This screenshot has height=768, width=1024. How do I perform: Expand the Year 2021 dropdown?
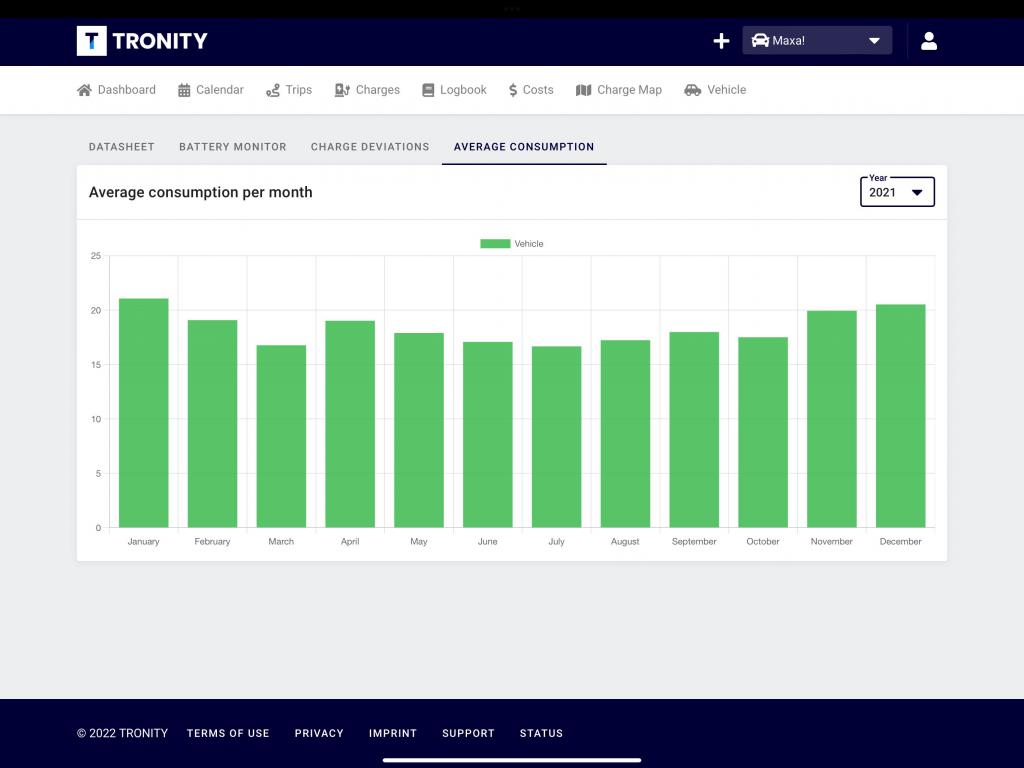pyautogui.click(x=897, y=192)
